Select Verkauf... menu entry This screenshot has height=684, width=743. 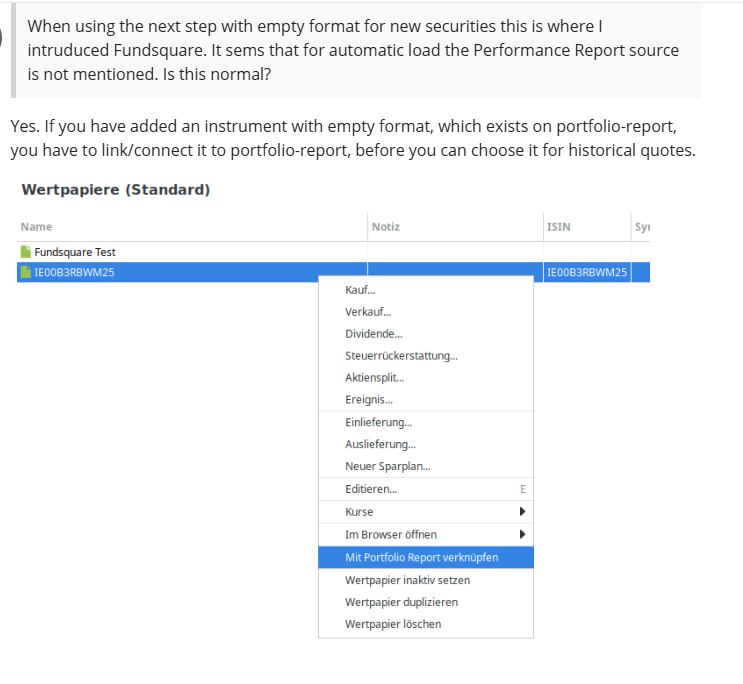tap(426, 312)
